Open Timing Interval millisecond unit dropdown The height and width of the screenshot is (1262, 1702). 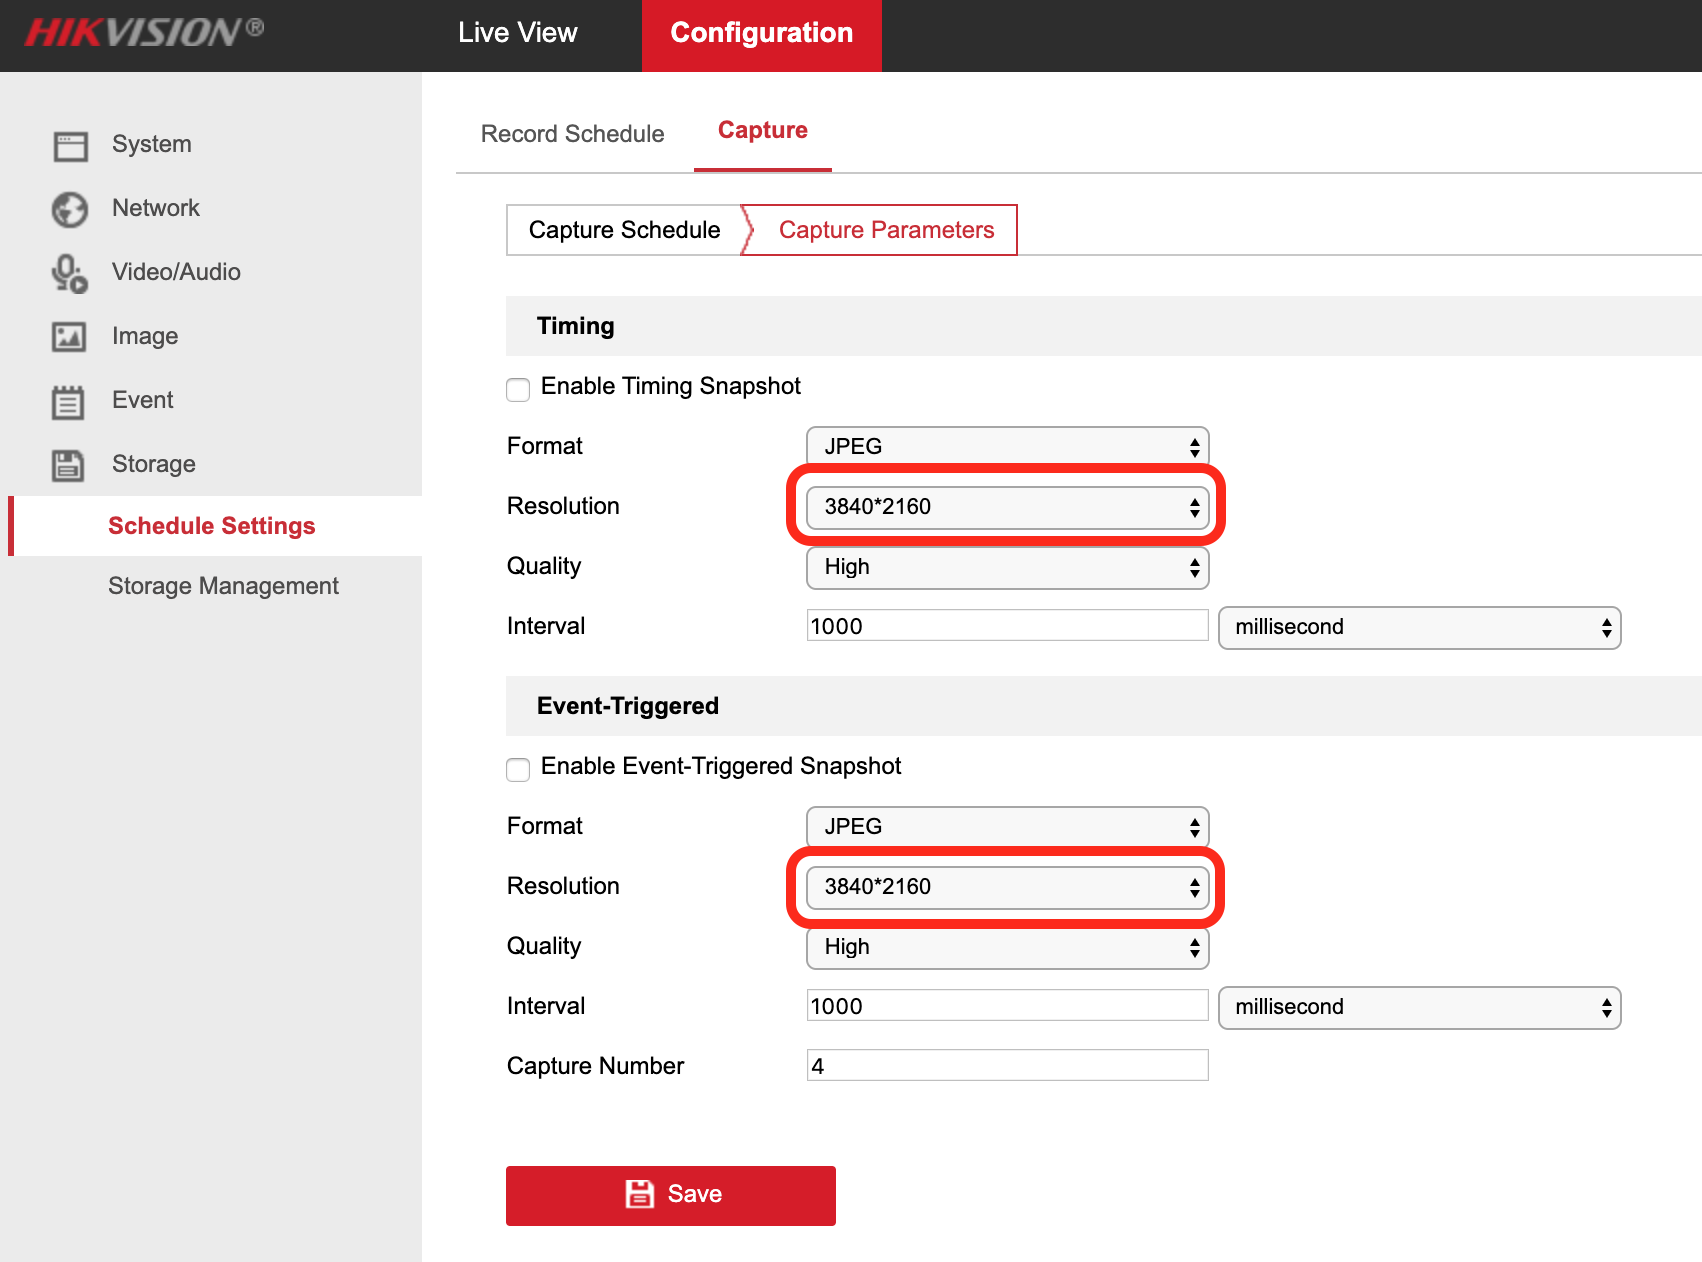click(1419, 628)
